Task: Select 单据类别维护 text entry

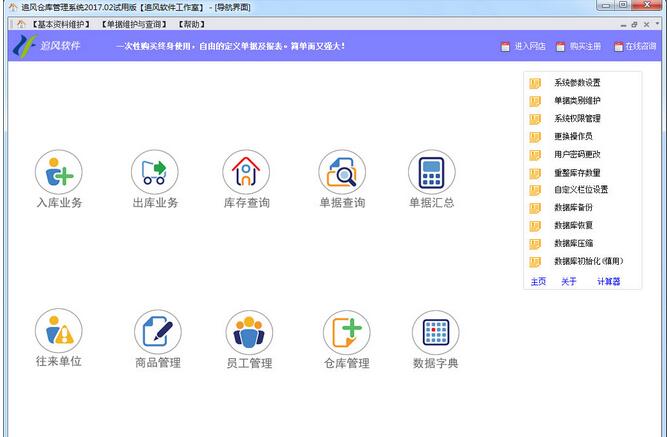Action: (577, 100)
